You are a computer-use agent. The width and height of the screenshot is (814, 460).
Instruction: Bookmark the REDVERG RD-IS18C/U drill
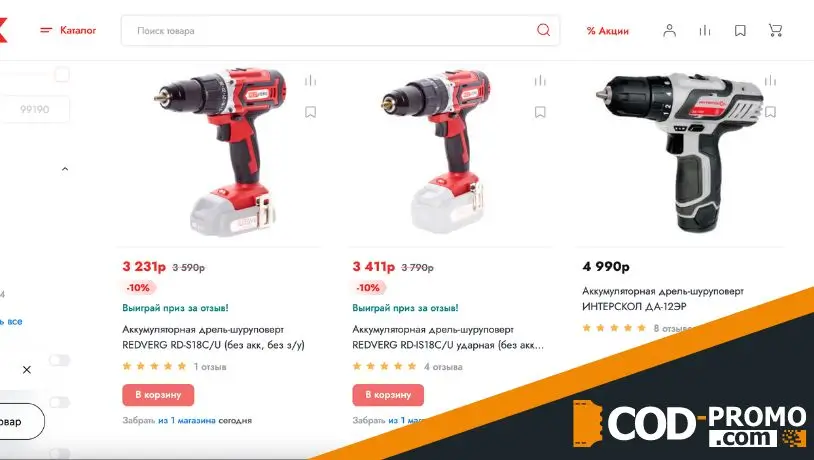[x=540, y=112]
